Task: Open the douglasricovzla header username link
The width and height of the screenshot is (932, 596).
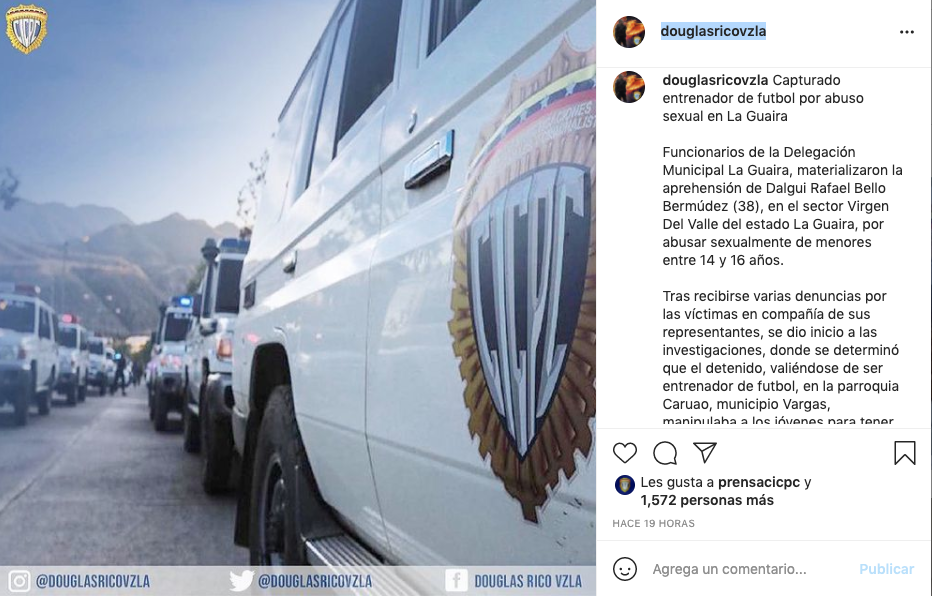Action: click(x=713, y=31)
